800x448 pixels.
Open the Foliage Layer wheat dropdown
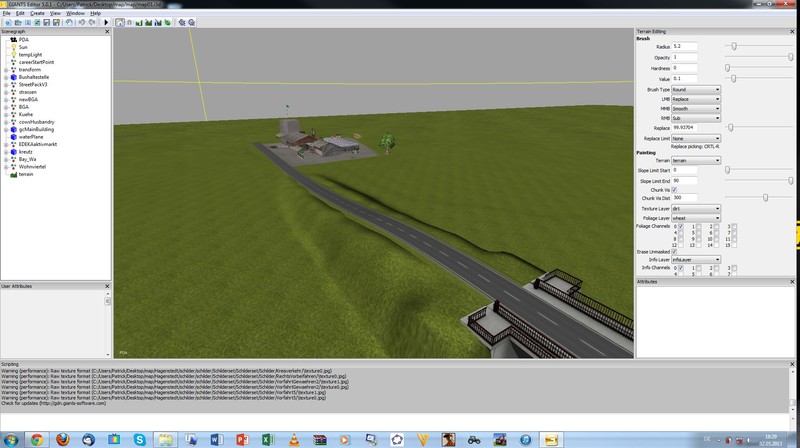[x=696, y=218]
